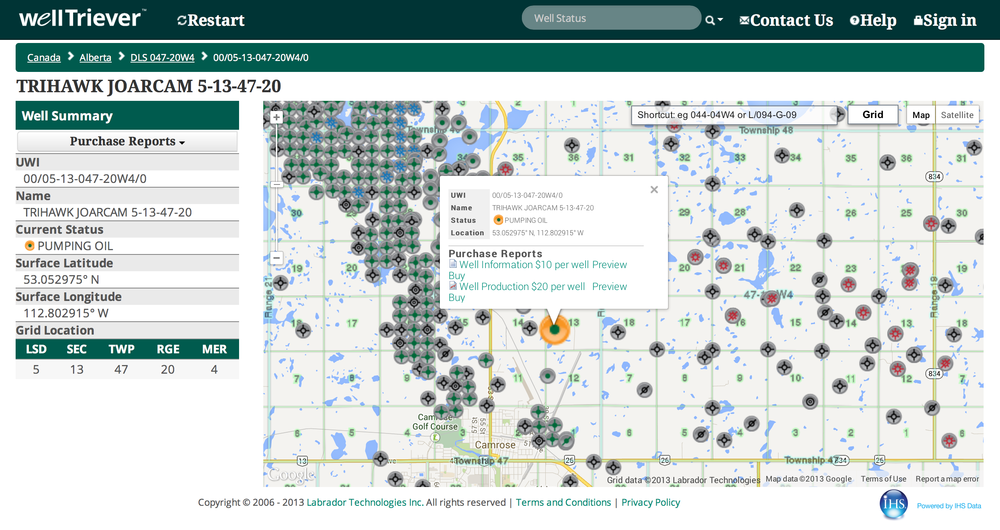Click the PUMPING OIL status icon in sidebar

coord(29,246)
